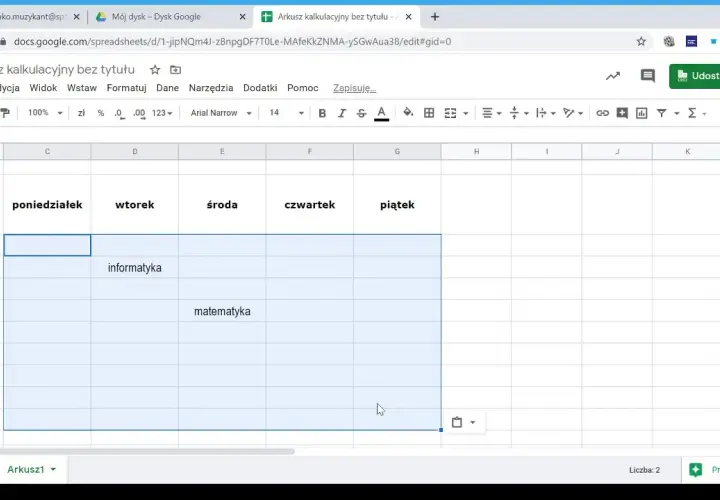Click the green Udostępnij share button
The width and height of the screenshot is (720, 500).
tap(694, 76)
